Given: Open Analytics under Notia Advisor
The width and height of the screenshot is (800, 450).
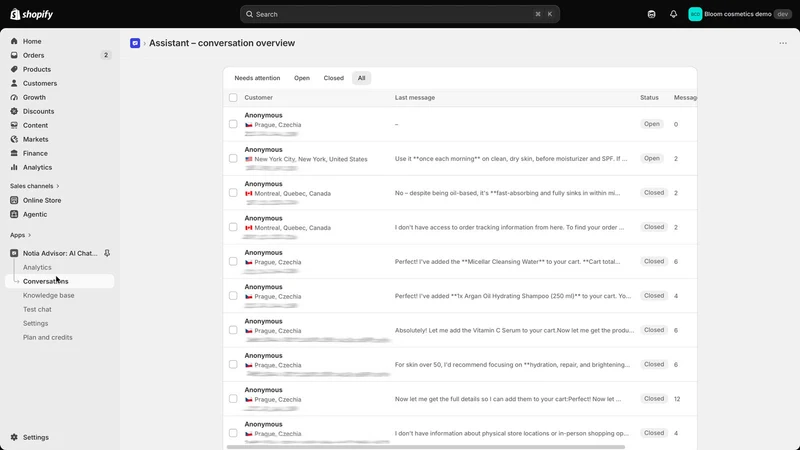Looking at the screenshot, I should click(37, 267).
